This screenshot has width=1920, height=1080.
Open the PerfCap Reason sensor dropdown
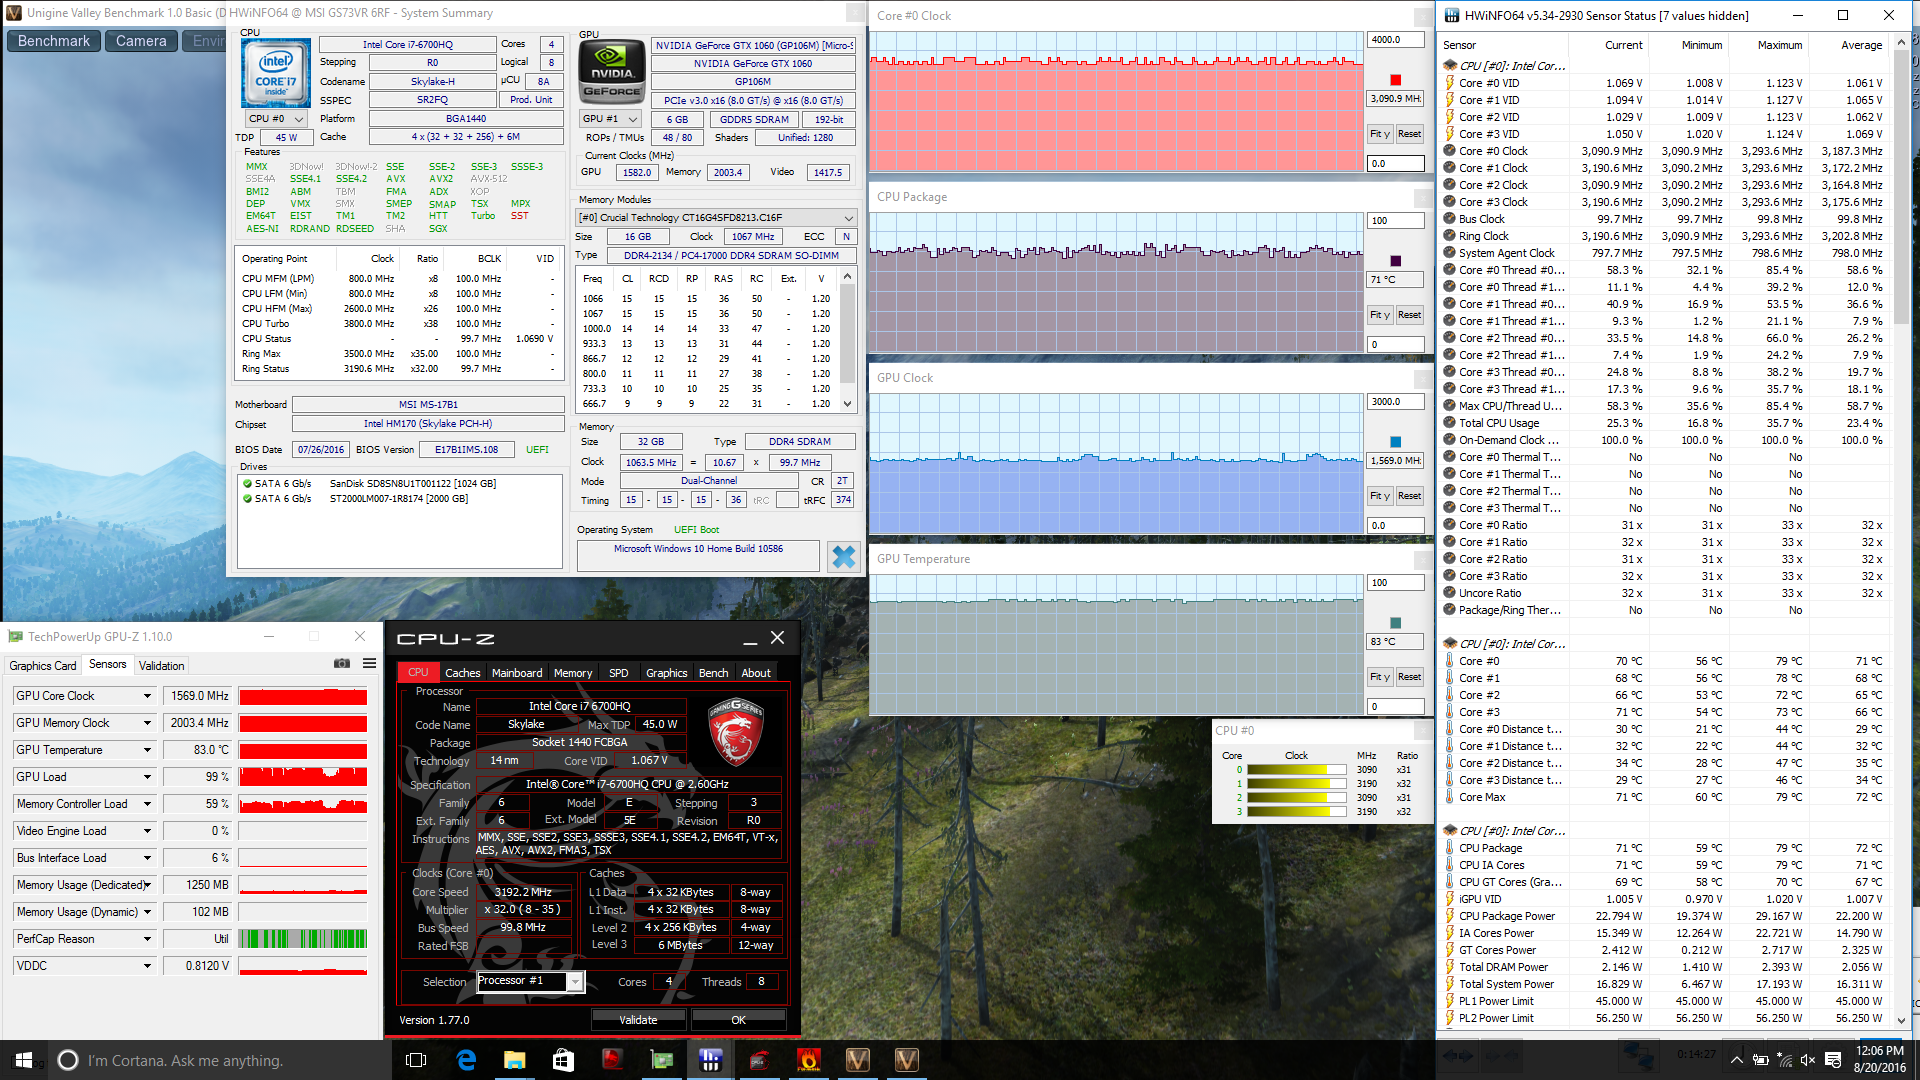point(147,939)
